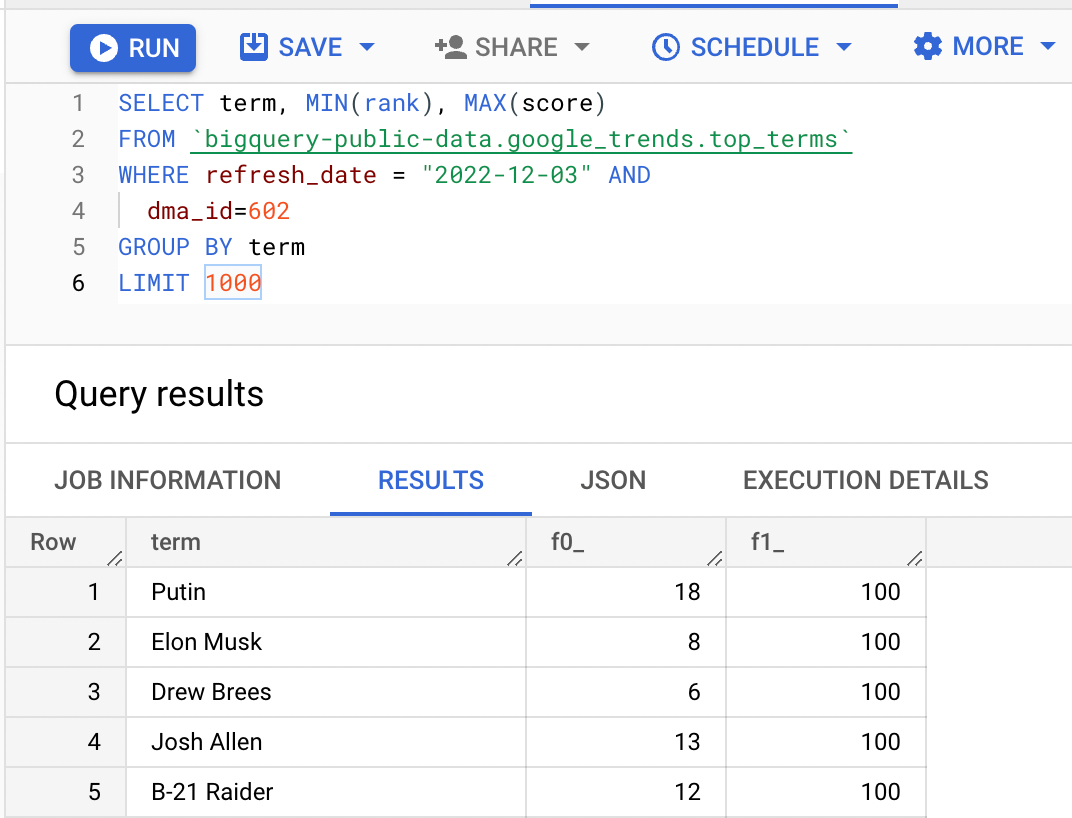Click the Row column resize handle
This screenshot has height=818, width=1072.
(115, 559)
